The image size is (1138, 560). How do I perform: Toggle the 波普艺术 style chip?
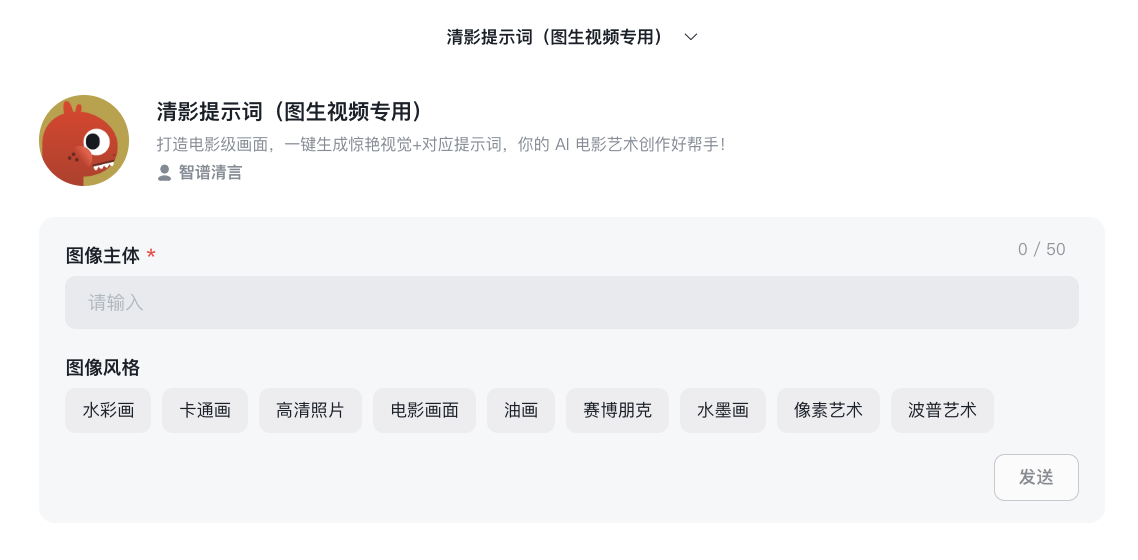[x=942, y=411]
